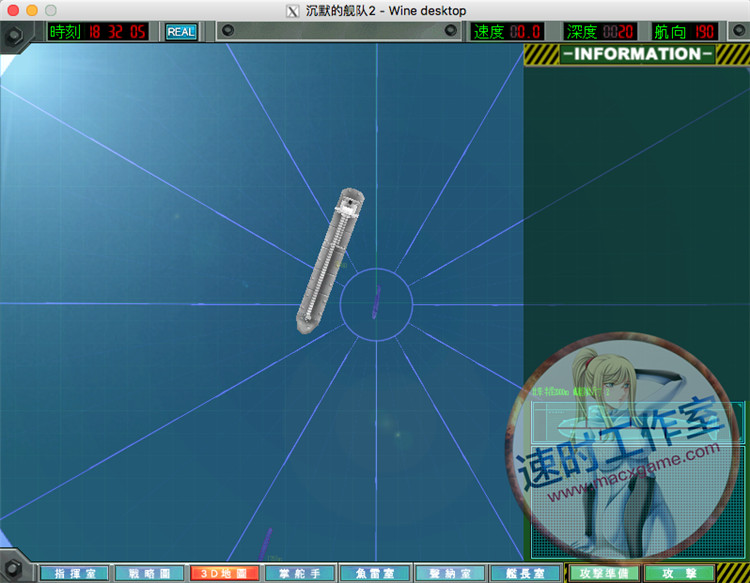Select the highlighted 3D地圖 tab
The width and height of the screenshot is (750, 583).
[224, 573]
